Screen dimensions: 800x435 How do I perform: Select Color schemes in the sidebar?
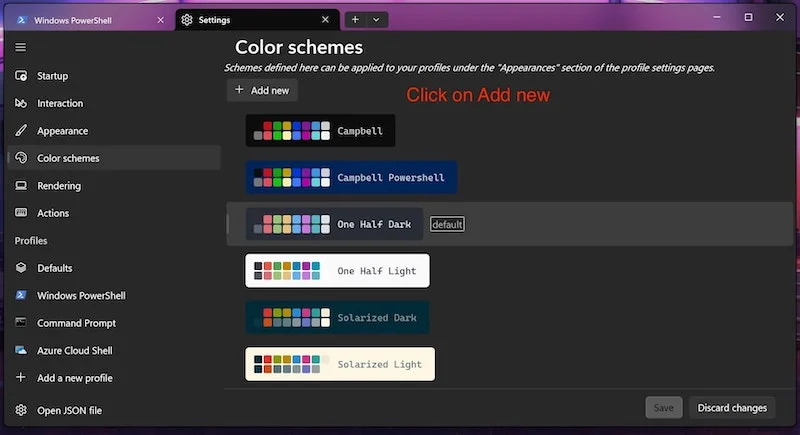point(114,158)
